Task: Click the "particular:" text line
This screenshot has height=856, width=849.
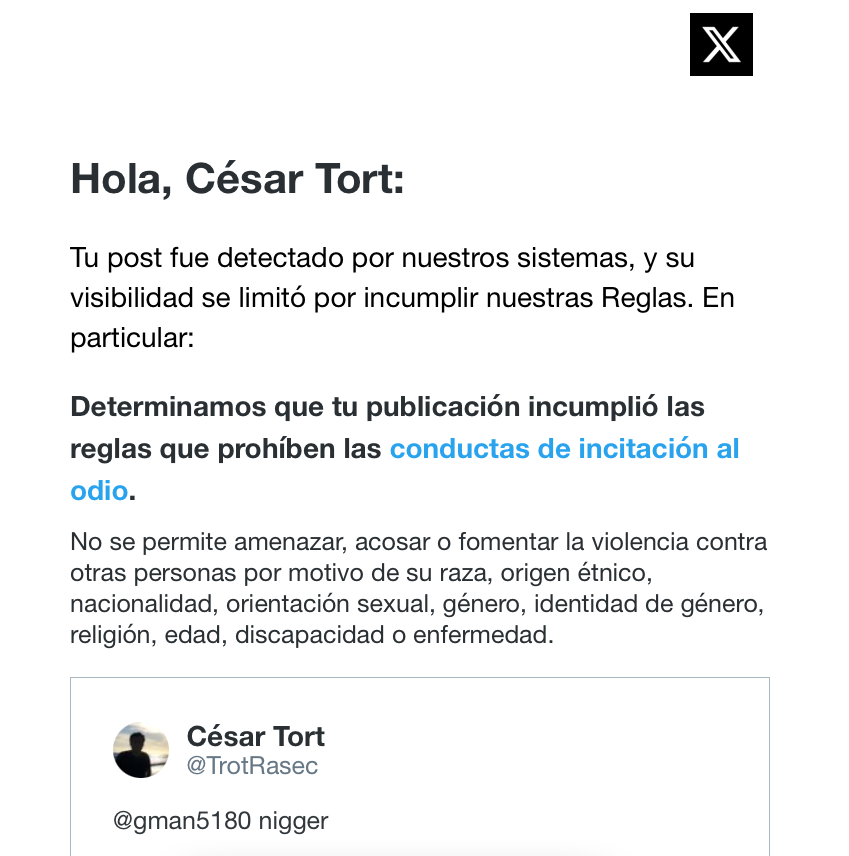Action: (x=132, y=338)
